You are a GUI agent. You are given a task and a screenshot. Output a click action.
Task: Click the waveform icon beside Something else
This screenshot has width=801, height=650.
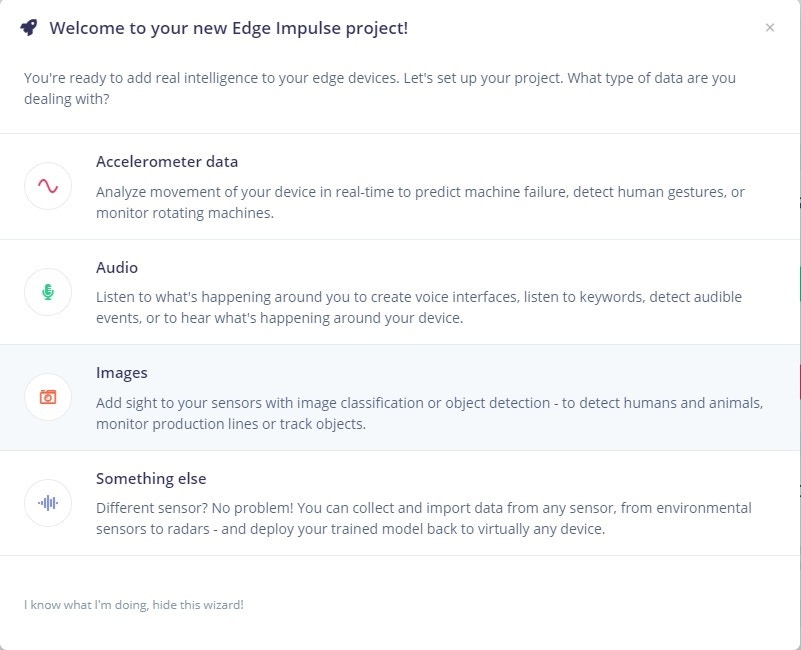(x=48, y=503)
